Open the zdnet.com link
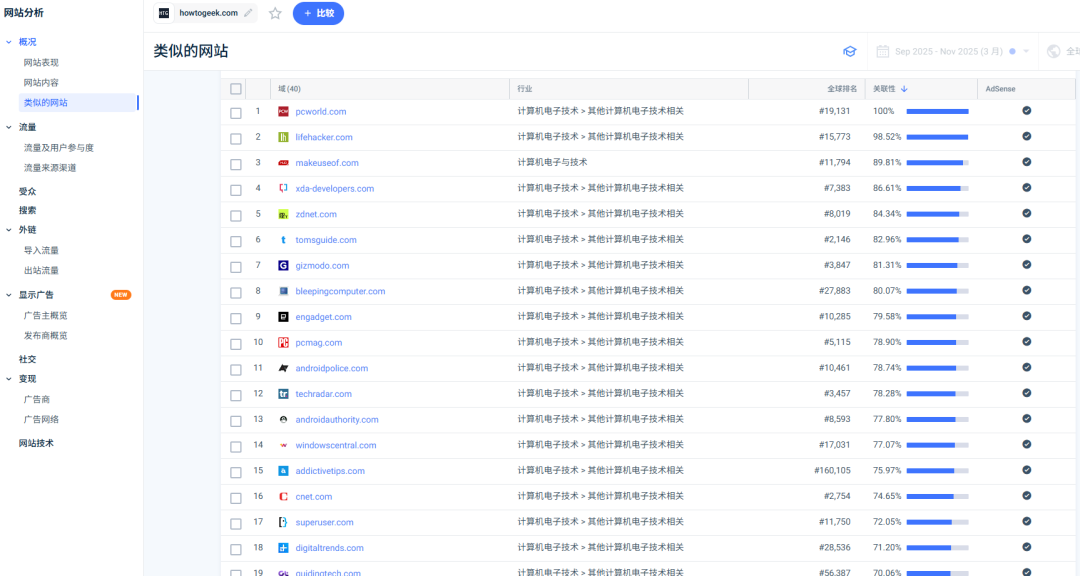The width and height of the screenshot is (1080, 576). [316, 214]
